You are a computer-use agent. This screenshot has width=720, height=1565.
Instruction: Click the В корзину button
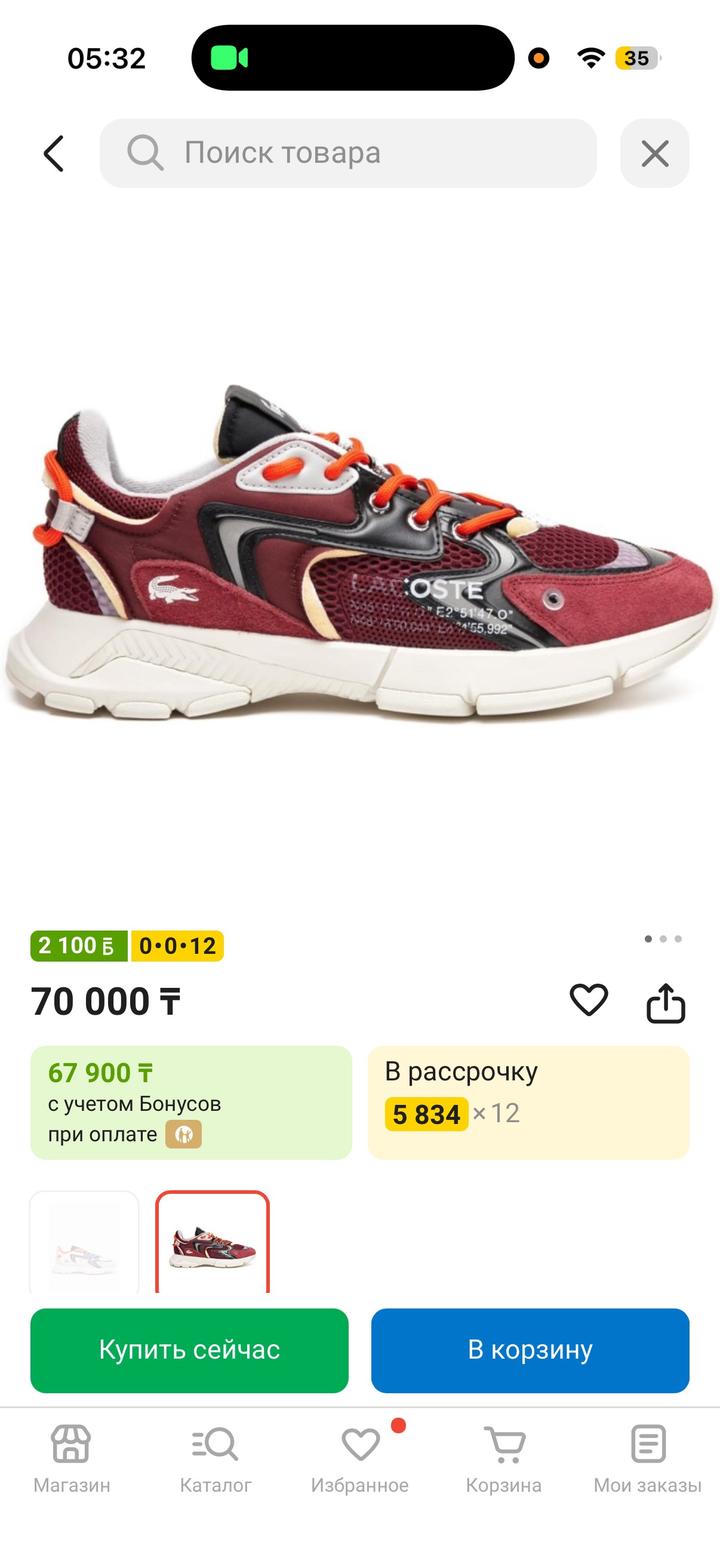(x=530, y=1350)
